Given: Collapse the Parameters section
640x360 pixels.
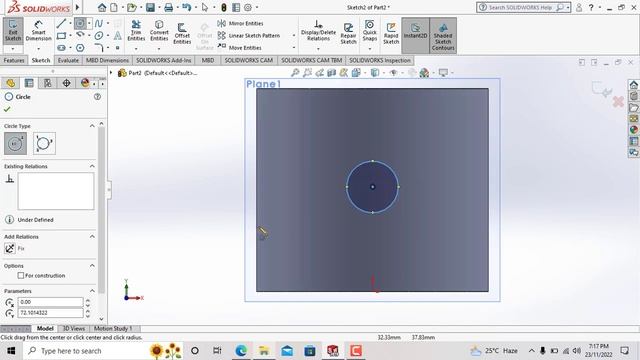Looking at the screenshot, I should [x=92, y=291].
